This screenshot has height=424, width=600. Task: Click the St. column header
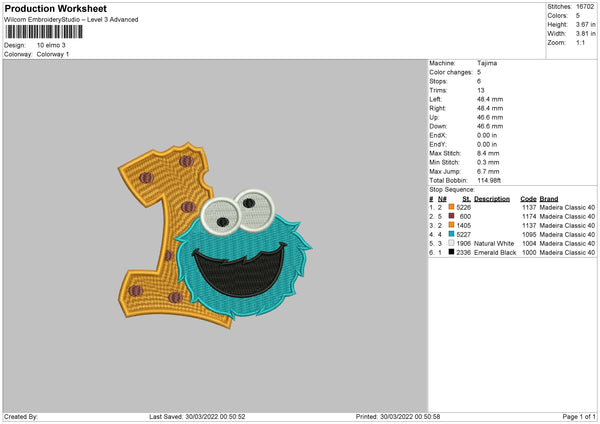pyautogui.click(x=466, y=198)
